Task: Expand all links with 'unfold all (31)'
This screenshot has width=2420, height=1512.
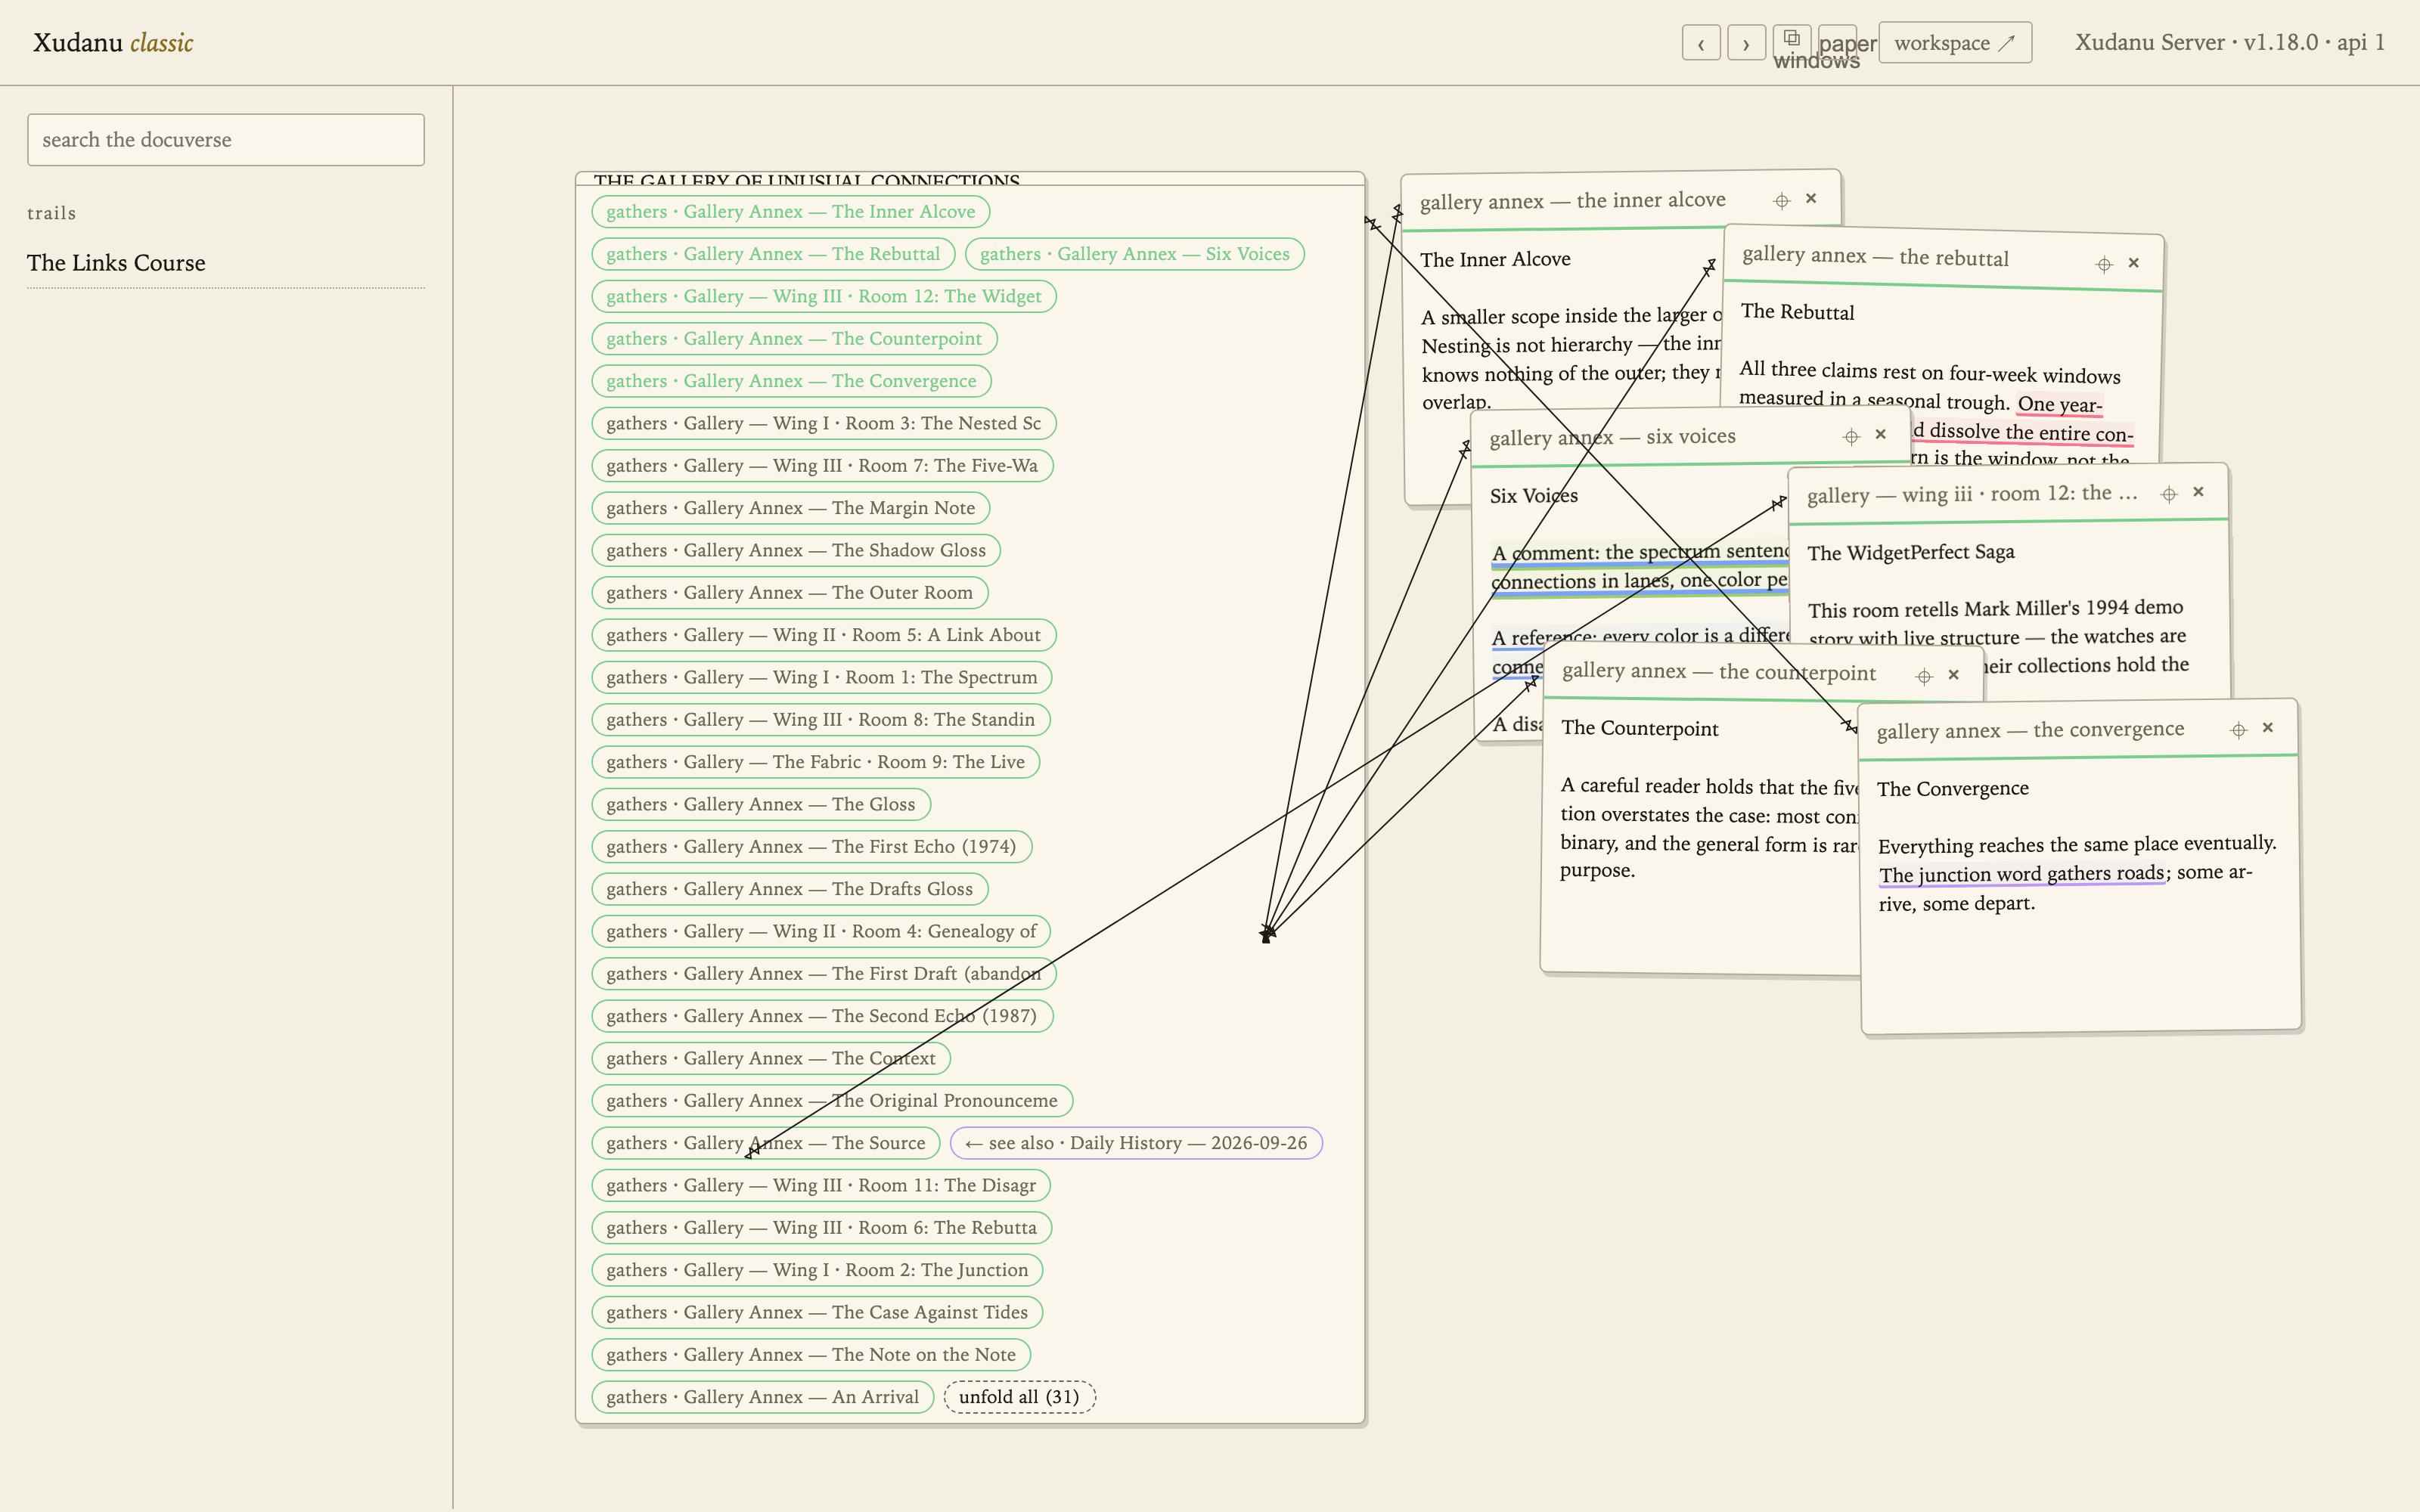Action: (x=1019, y=1397)
